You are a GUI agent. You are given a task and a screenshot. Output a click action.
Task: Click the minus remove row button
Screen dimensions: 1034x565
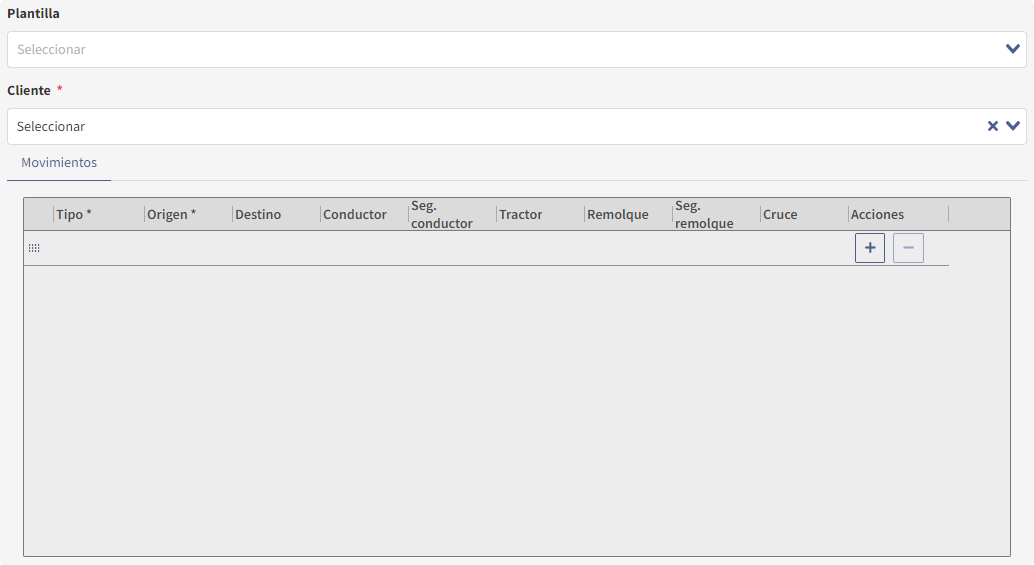pyautogui.click(x=908, y=248)
